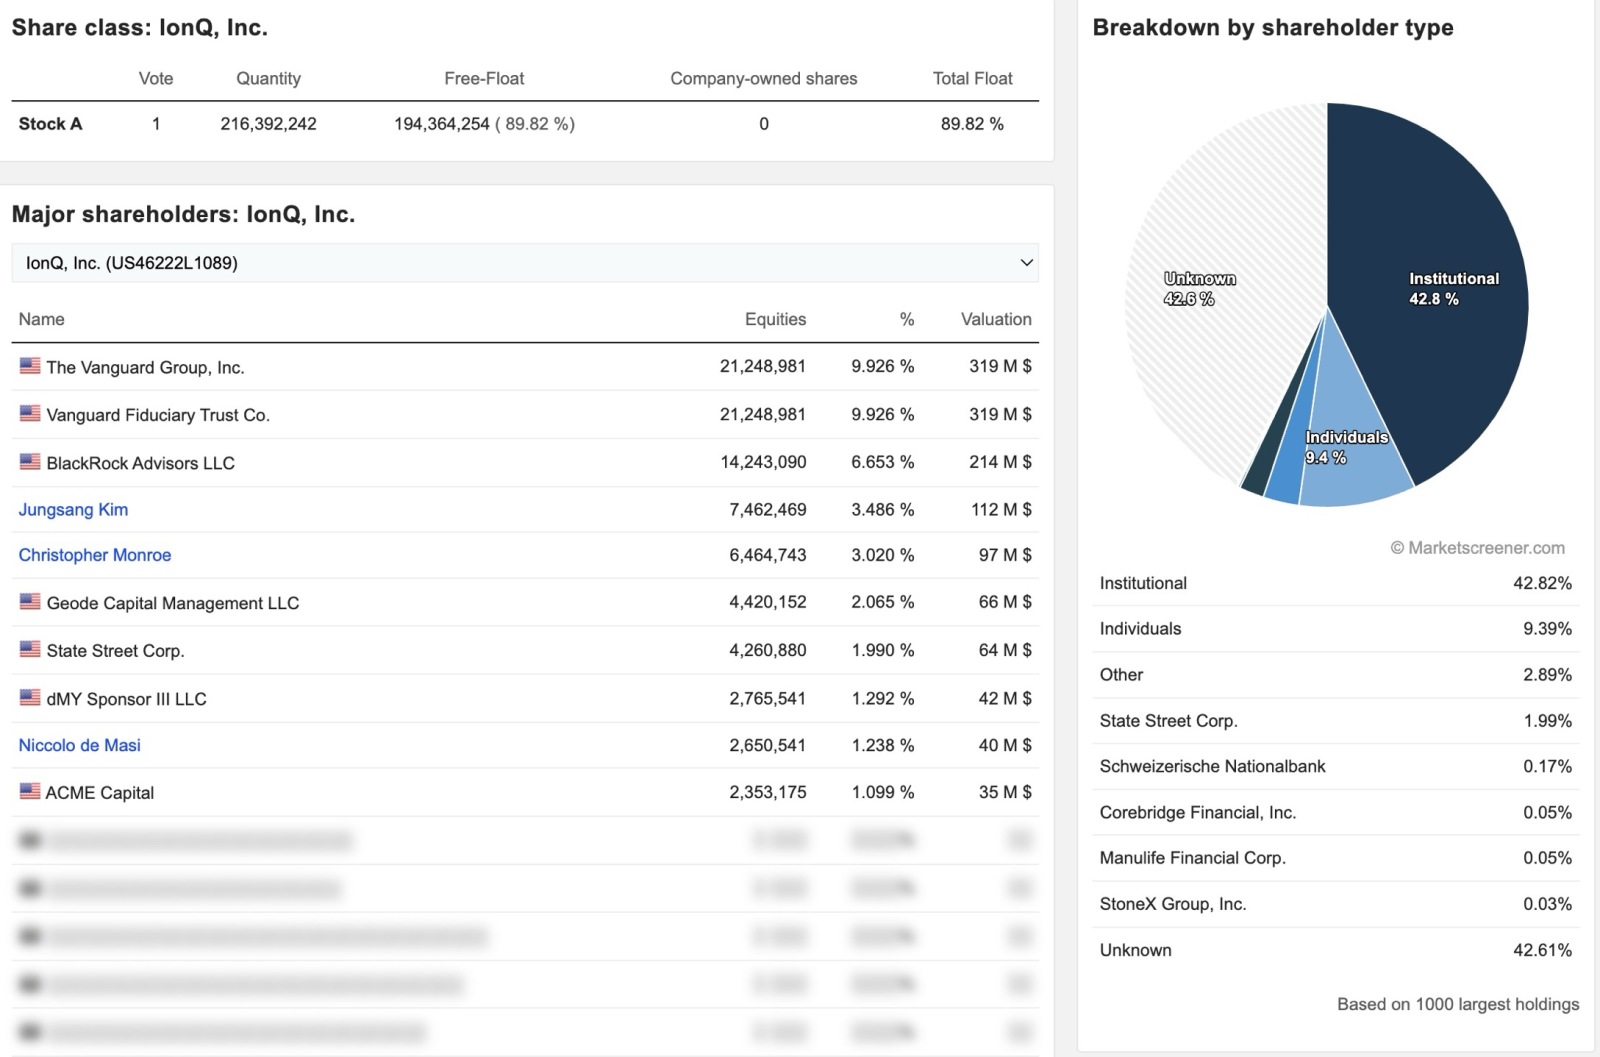The image size is (1600, 1057).
Task: Click the 216,392,242 quantity value
Action: 268,124
